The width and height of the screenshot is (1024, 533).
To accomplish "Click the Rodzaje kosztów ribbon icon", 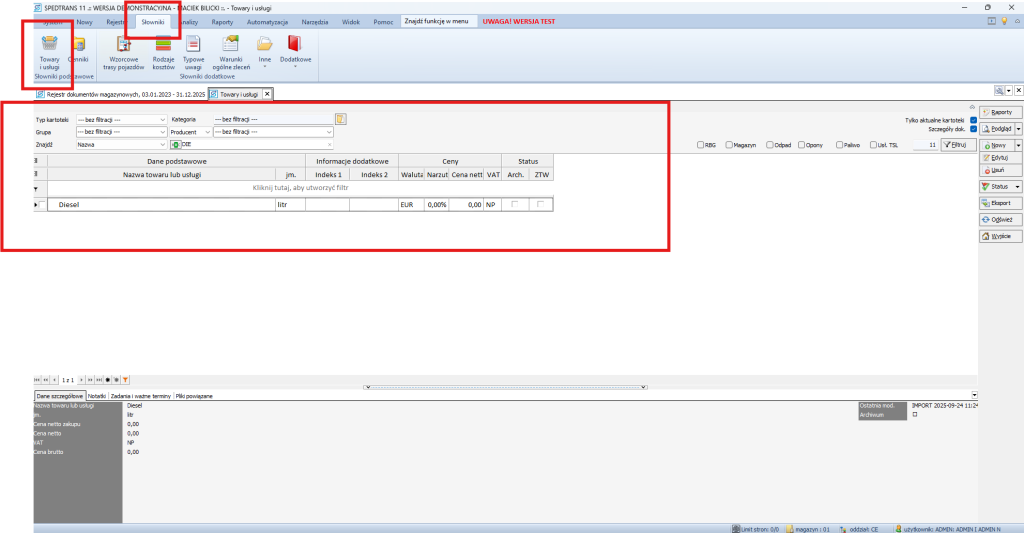I will coord(163,45).
